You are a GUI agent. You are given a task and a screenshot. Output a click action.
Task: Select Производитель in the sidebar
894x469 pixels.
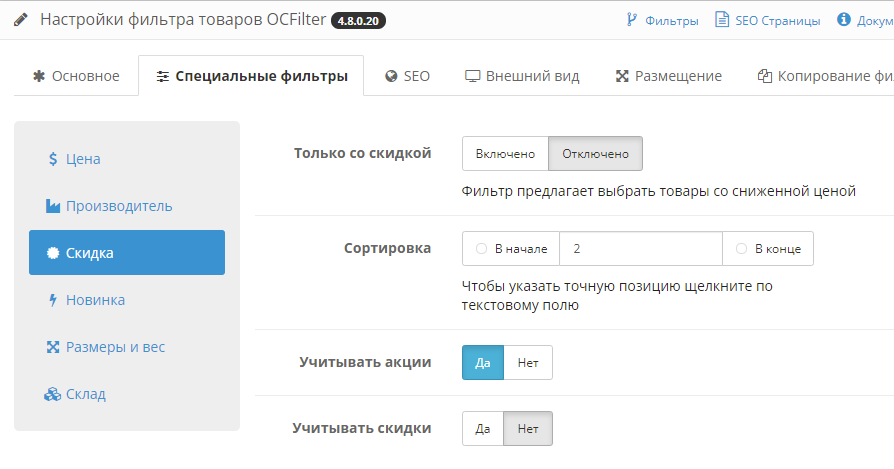118,206
